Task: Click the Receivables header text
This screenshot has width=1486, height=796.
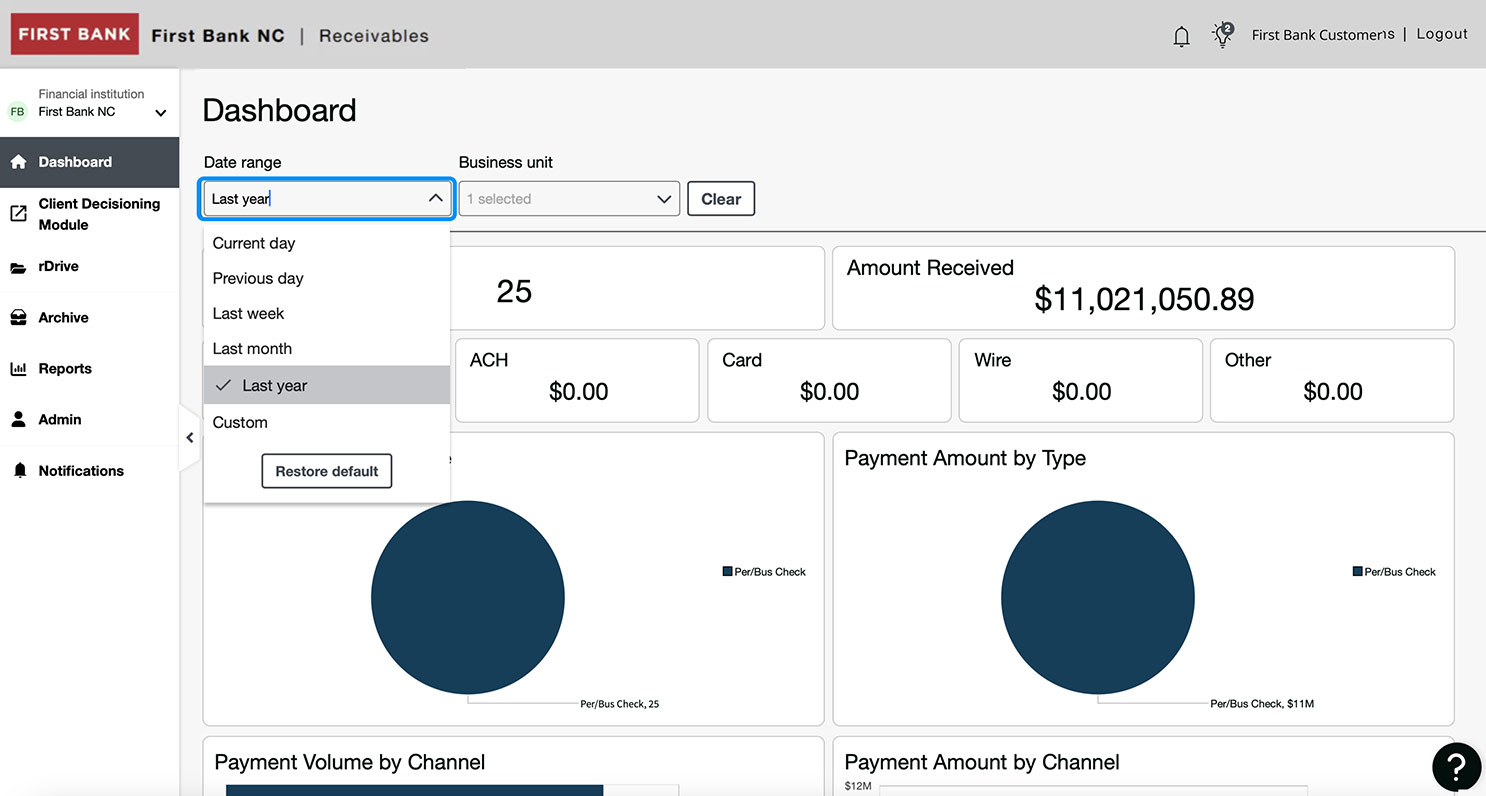Action: pyautogui.click(x=374, y=36)
